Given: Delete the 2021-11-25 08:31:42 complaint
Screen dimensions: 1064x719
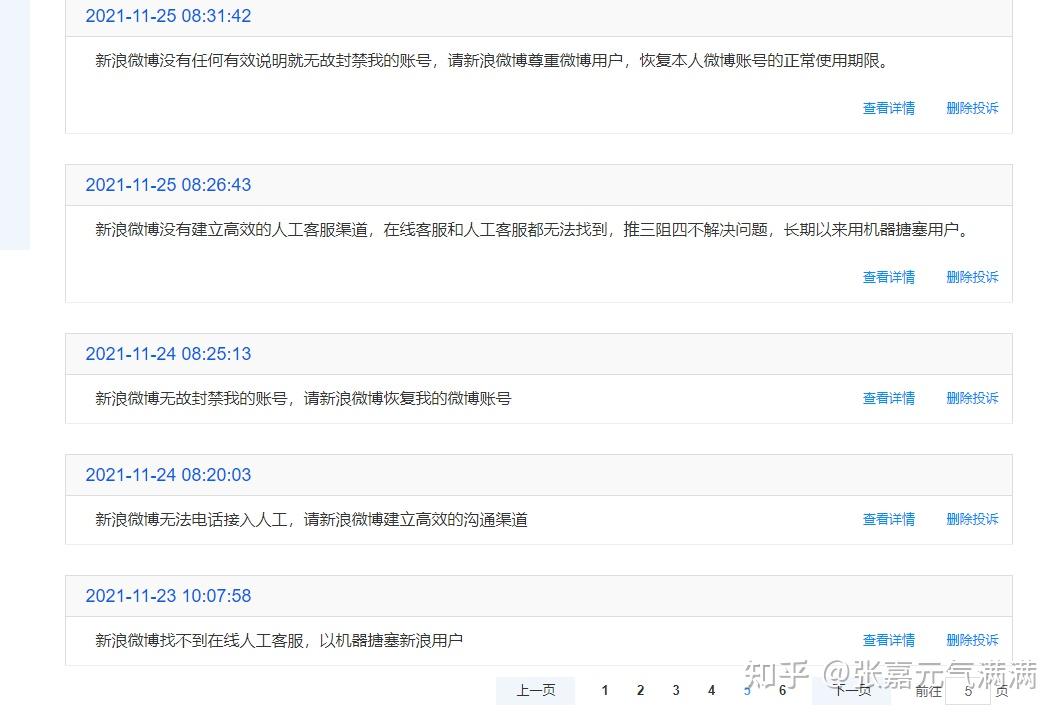Looking at the screenshot, I should [972, 108].
